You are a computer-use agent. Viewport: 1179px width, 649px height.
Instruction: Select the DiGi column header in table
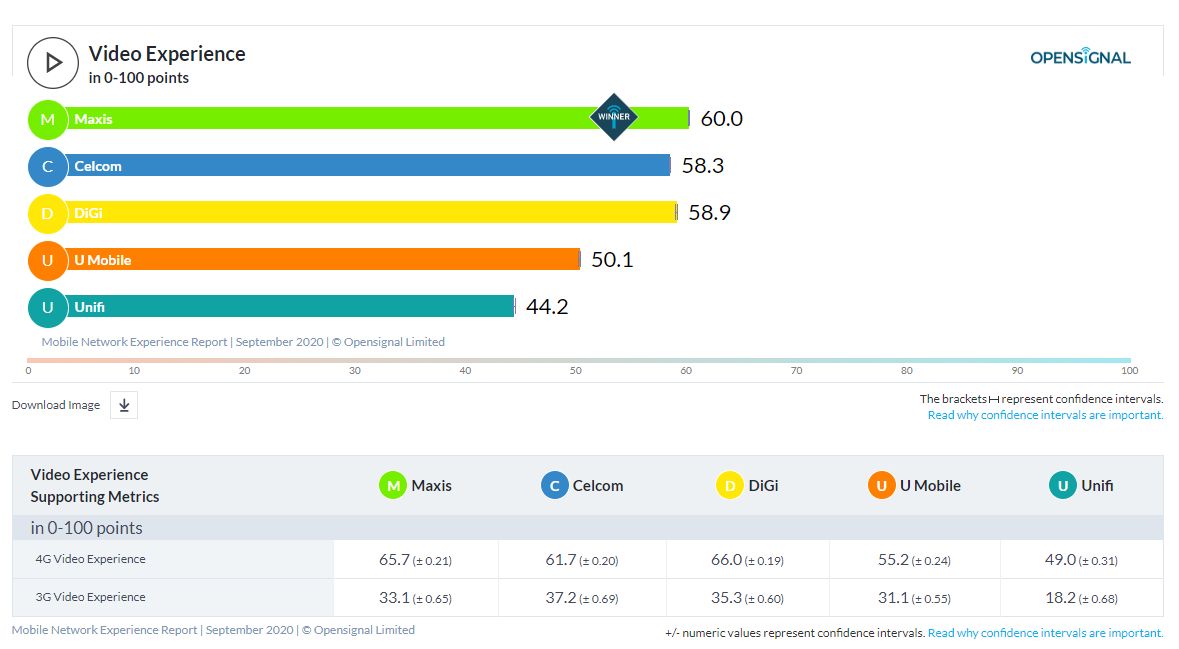[748, 486]
